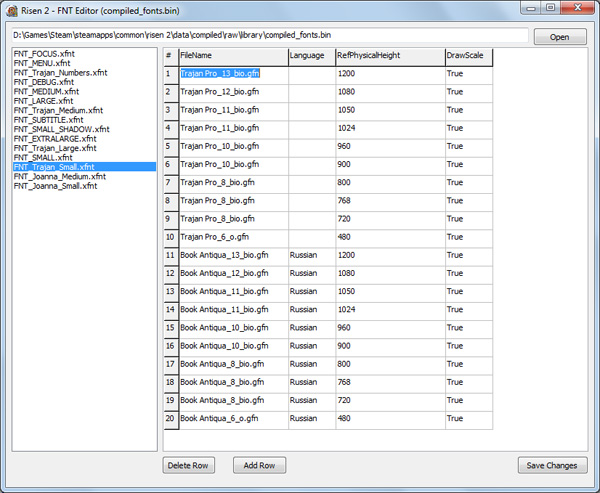Click the Risen 2 app icon in title bar

click(x=12, y=11)
